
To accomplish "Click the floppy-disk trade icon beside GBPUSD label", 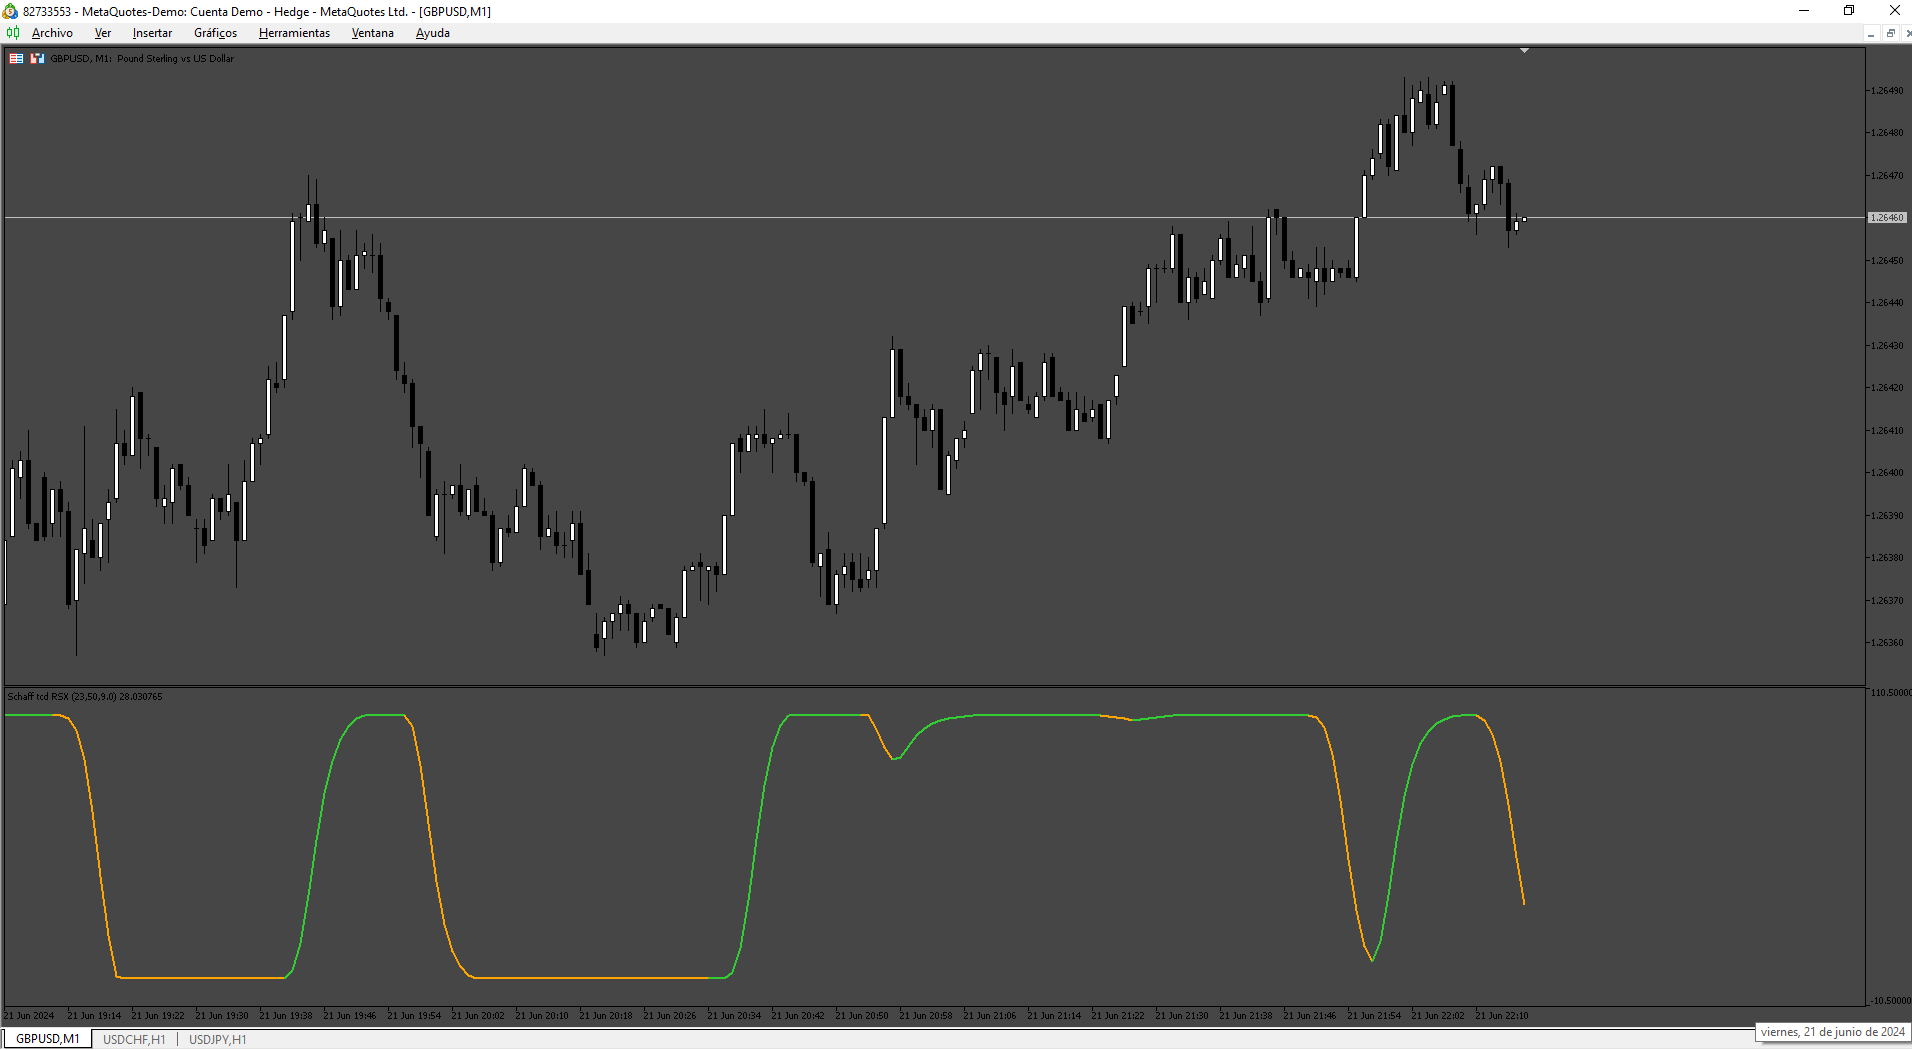I will pos(38,59).
